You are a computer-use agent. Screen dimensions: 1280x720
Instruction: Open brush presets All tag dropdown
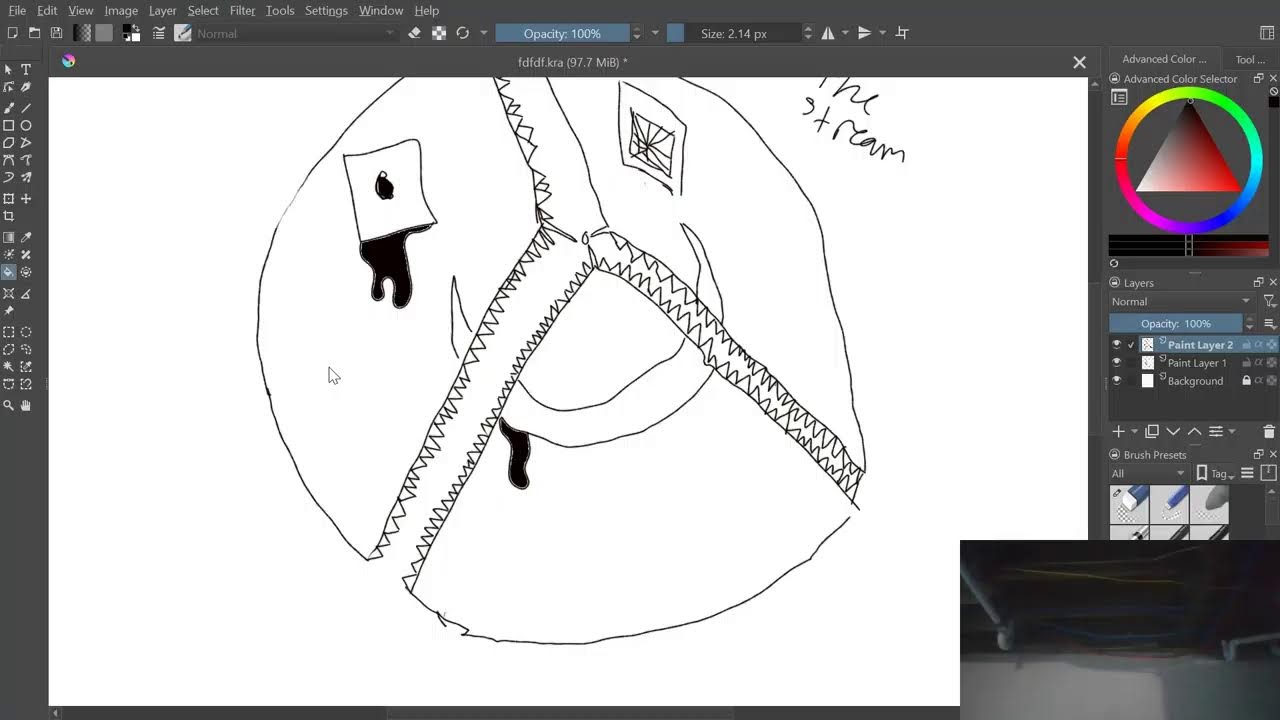1148,473
